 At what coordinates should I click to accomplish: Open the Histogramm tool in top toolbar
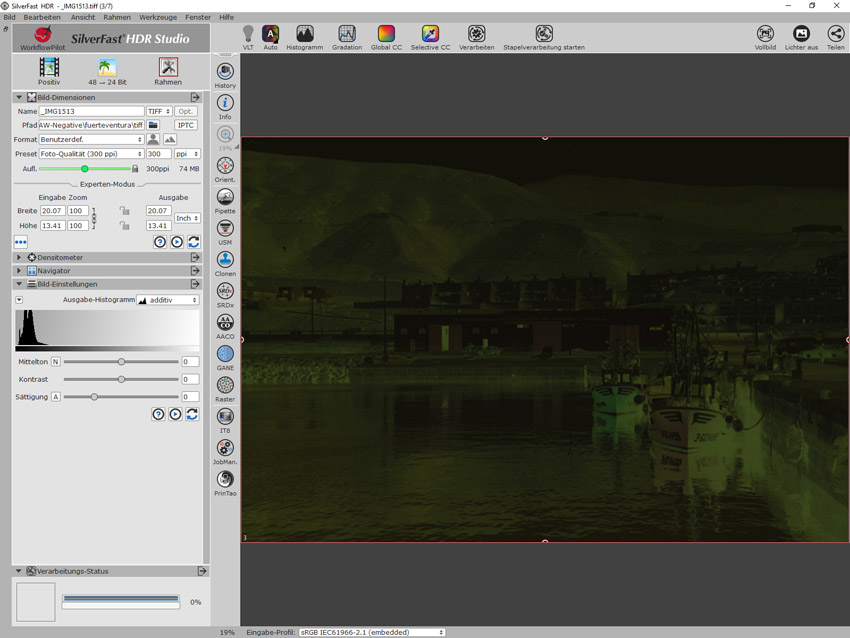point(304,35)
